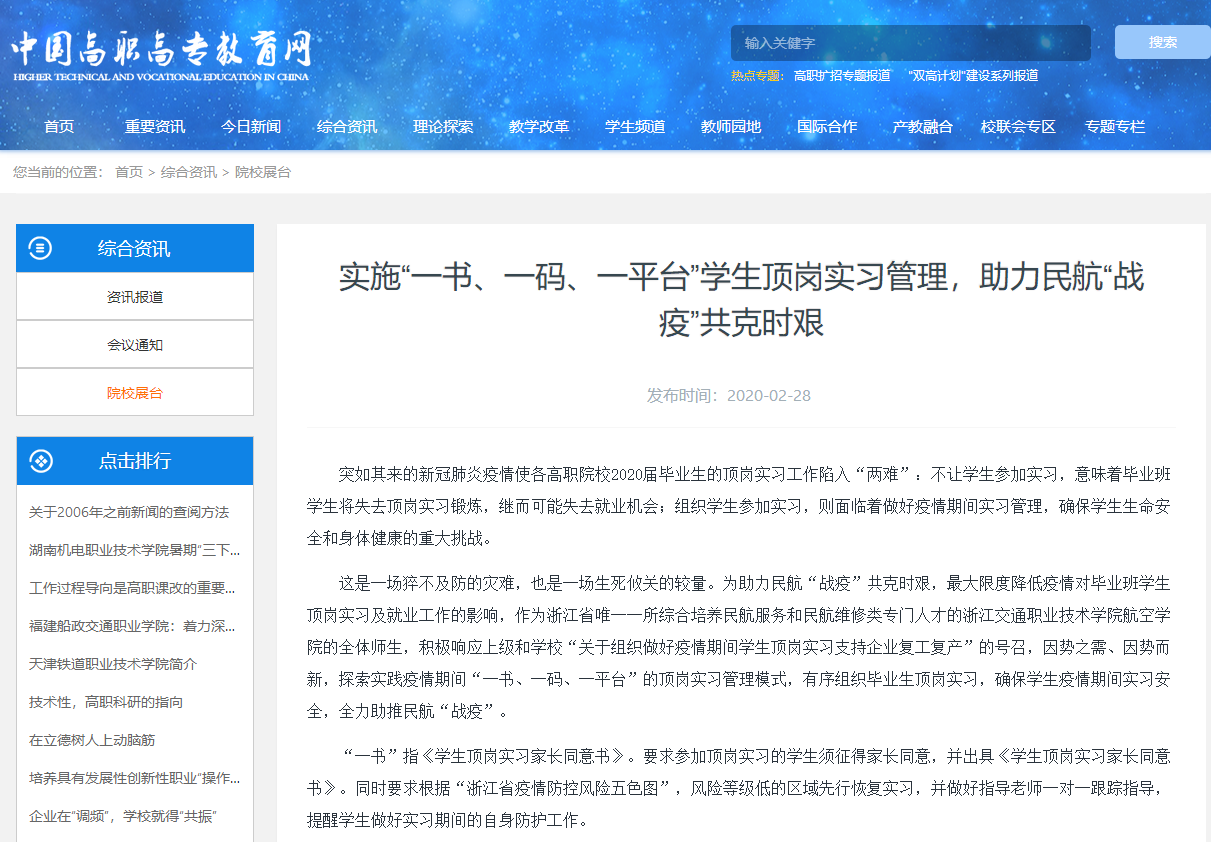Open the "双高计划"建设系列报道 link

coord(973,75)
